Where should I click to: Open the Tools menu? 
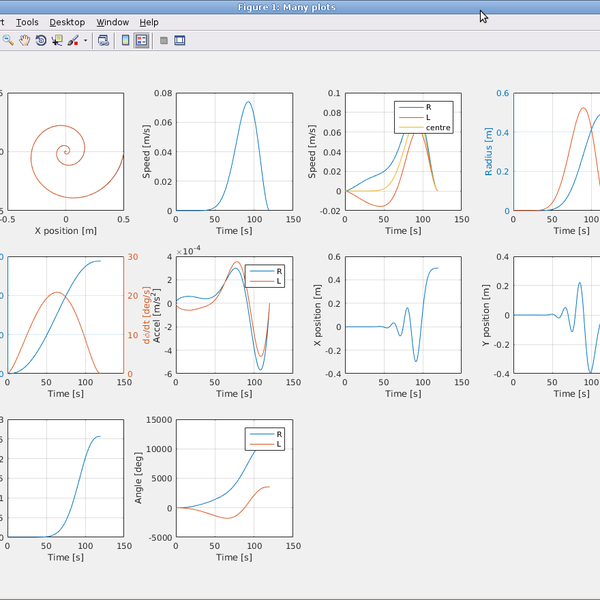(x=28, y=22)
